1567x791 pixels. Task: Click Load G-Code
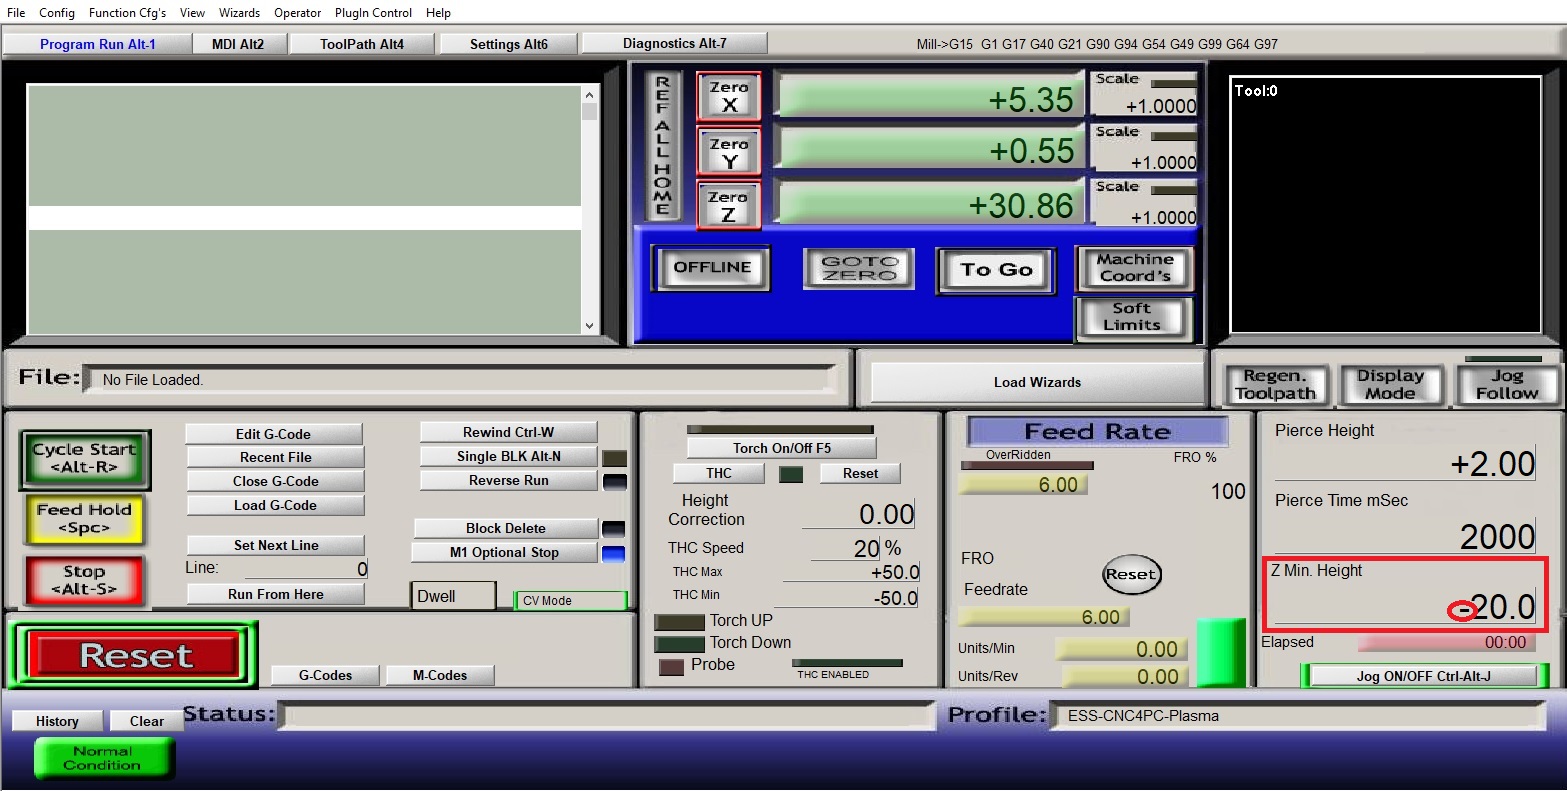point(274,505)
